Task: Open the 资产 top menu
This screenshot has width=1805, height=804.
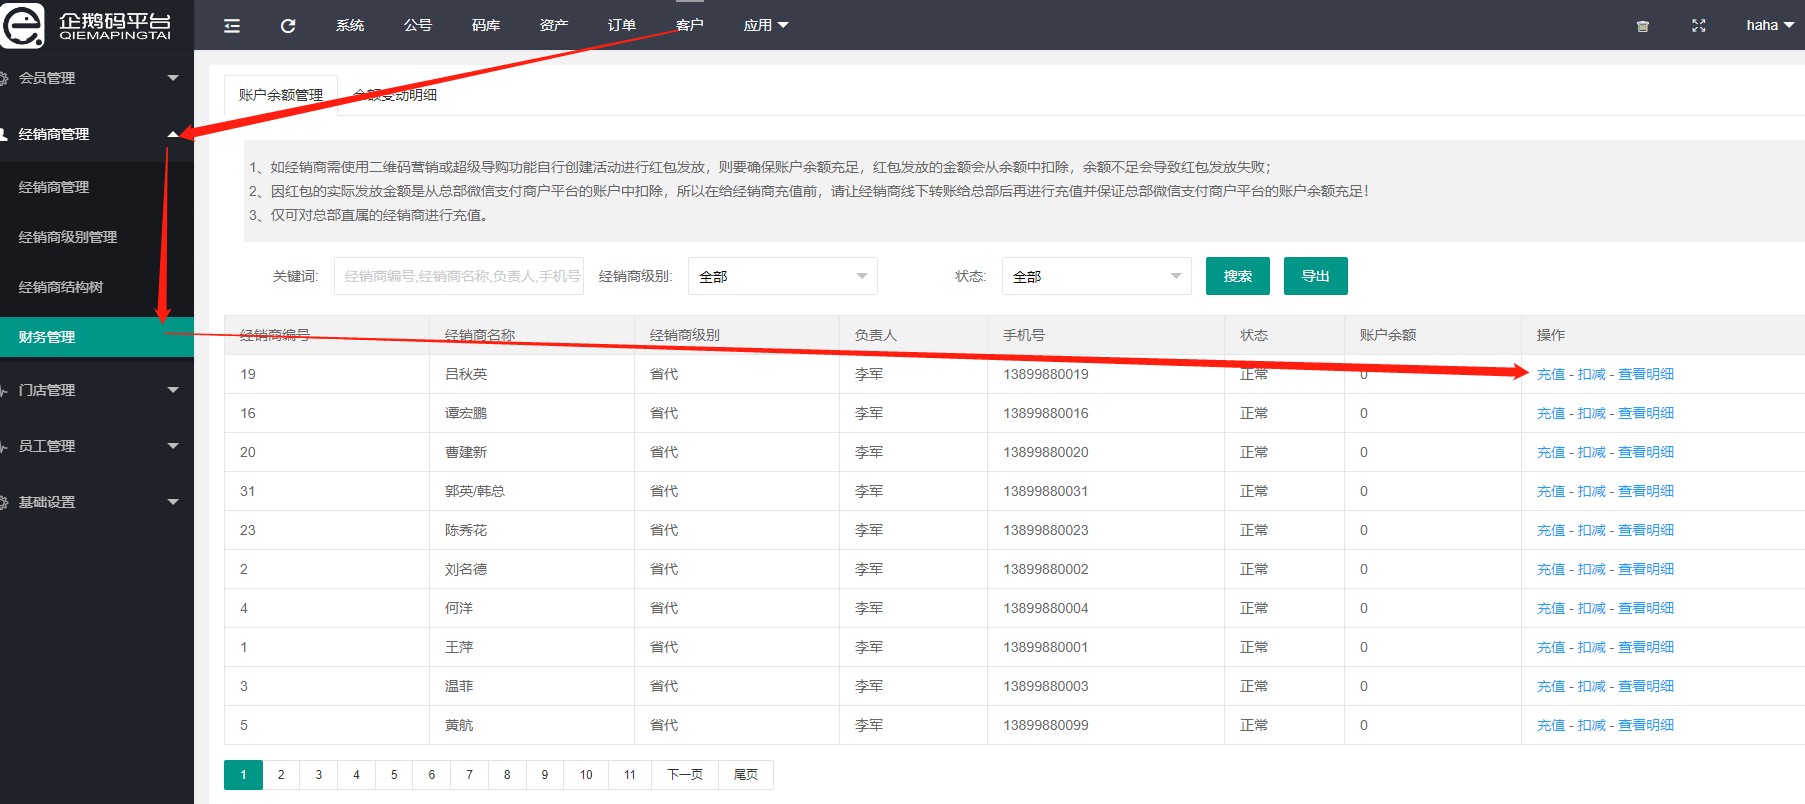Action: (554, 25)
